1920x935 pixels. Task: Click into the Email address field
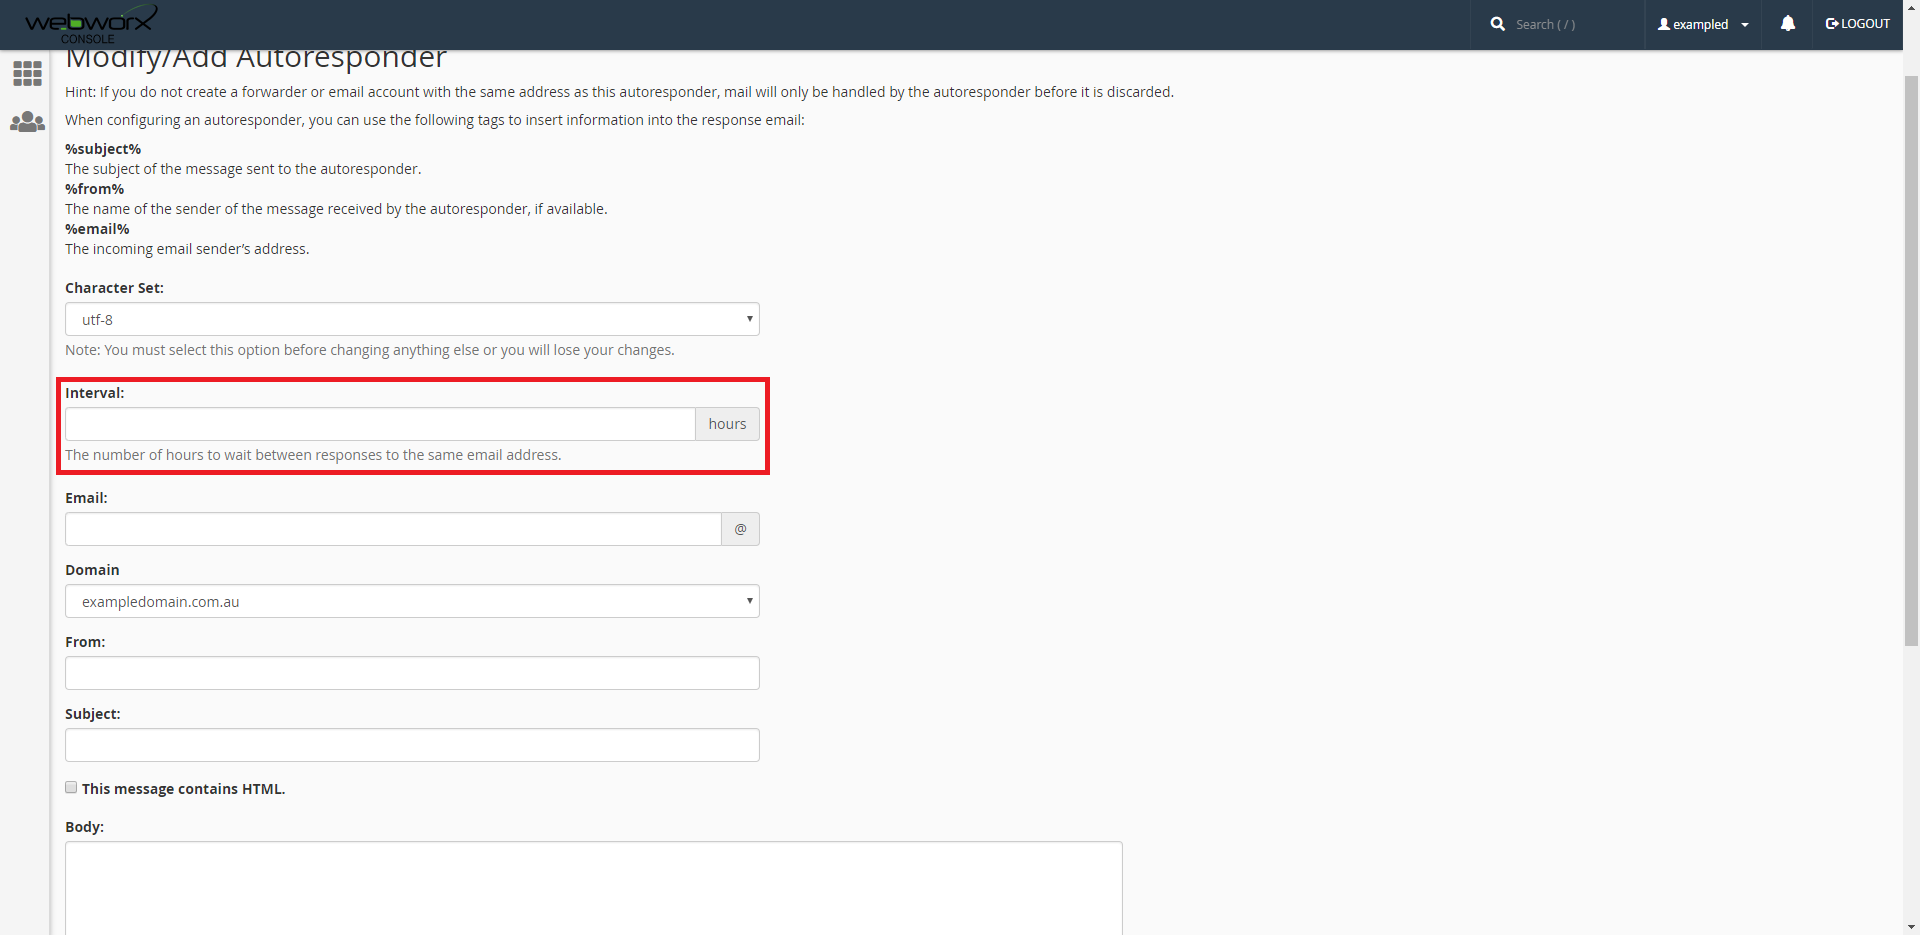pyautogui.click(x=393, y=529)
